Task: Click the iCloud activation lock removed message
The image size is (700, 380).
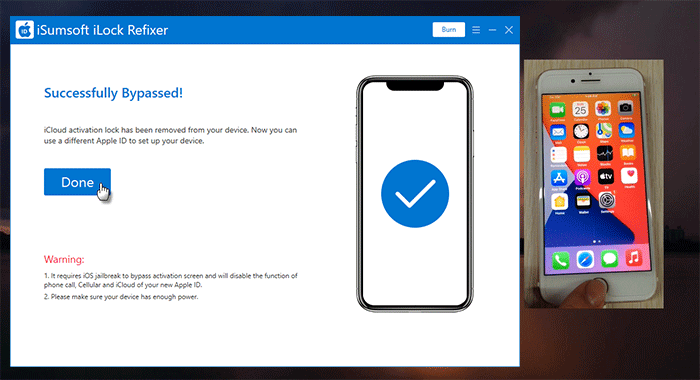Action: [170, 135]
